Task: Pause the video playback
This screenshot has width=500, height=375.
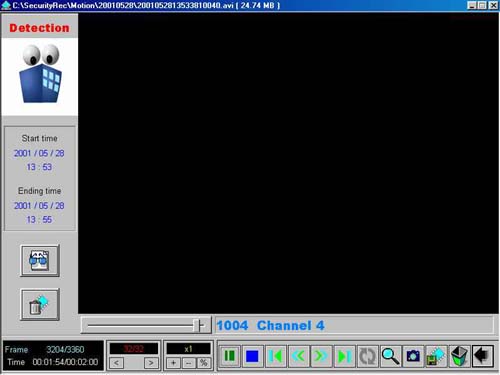Action: click(230, 356)
